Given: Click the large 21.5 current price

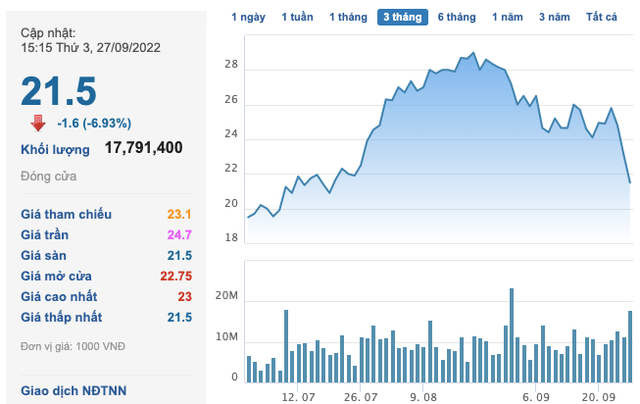Looking at the screenshot, I should pyautogui.click(x=59, y=91).
